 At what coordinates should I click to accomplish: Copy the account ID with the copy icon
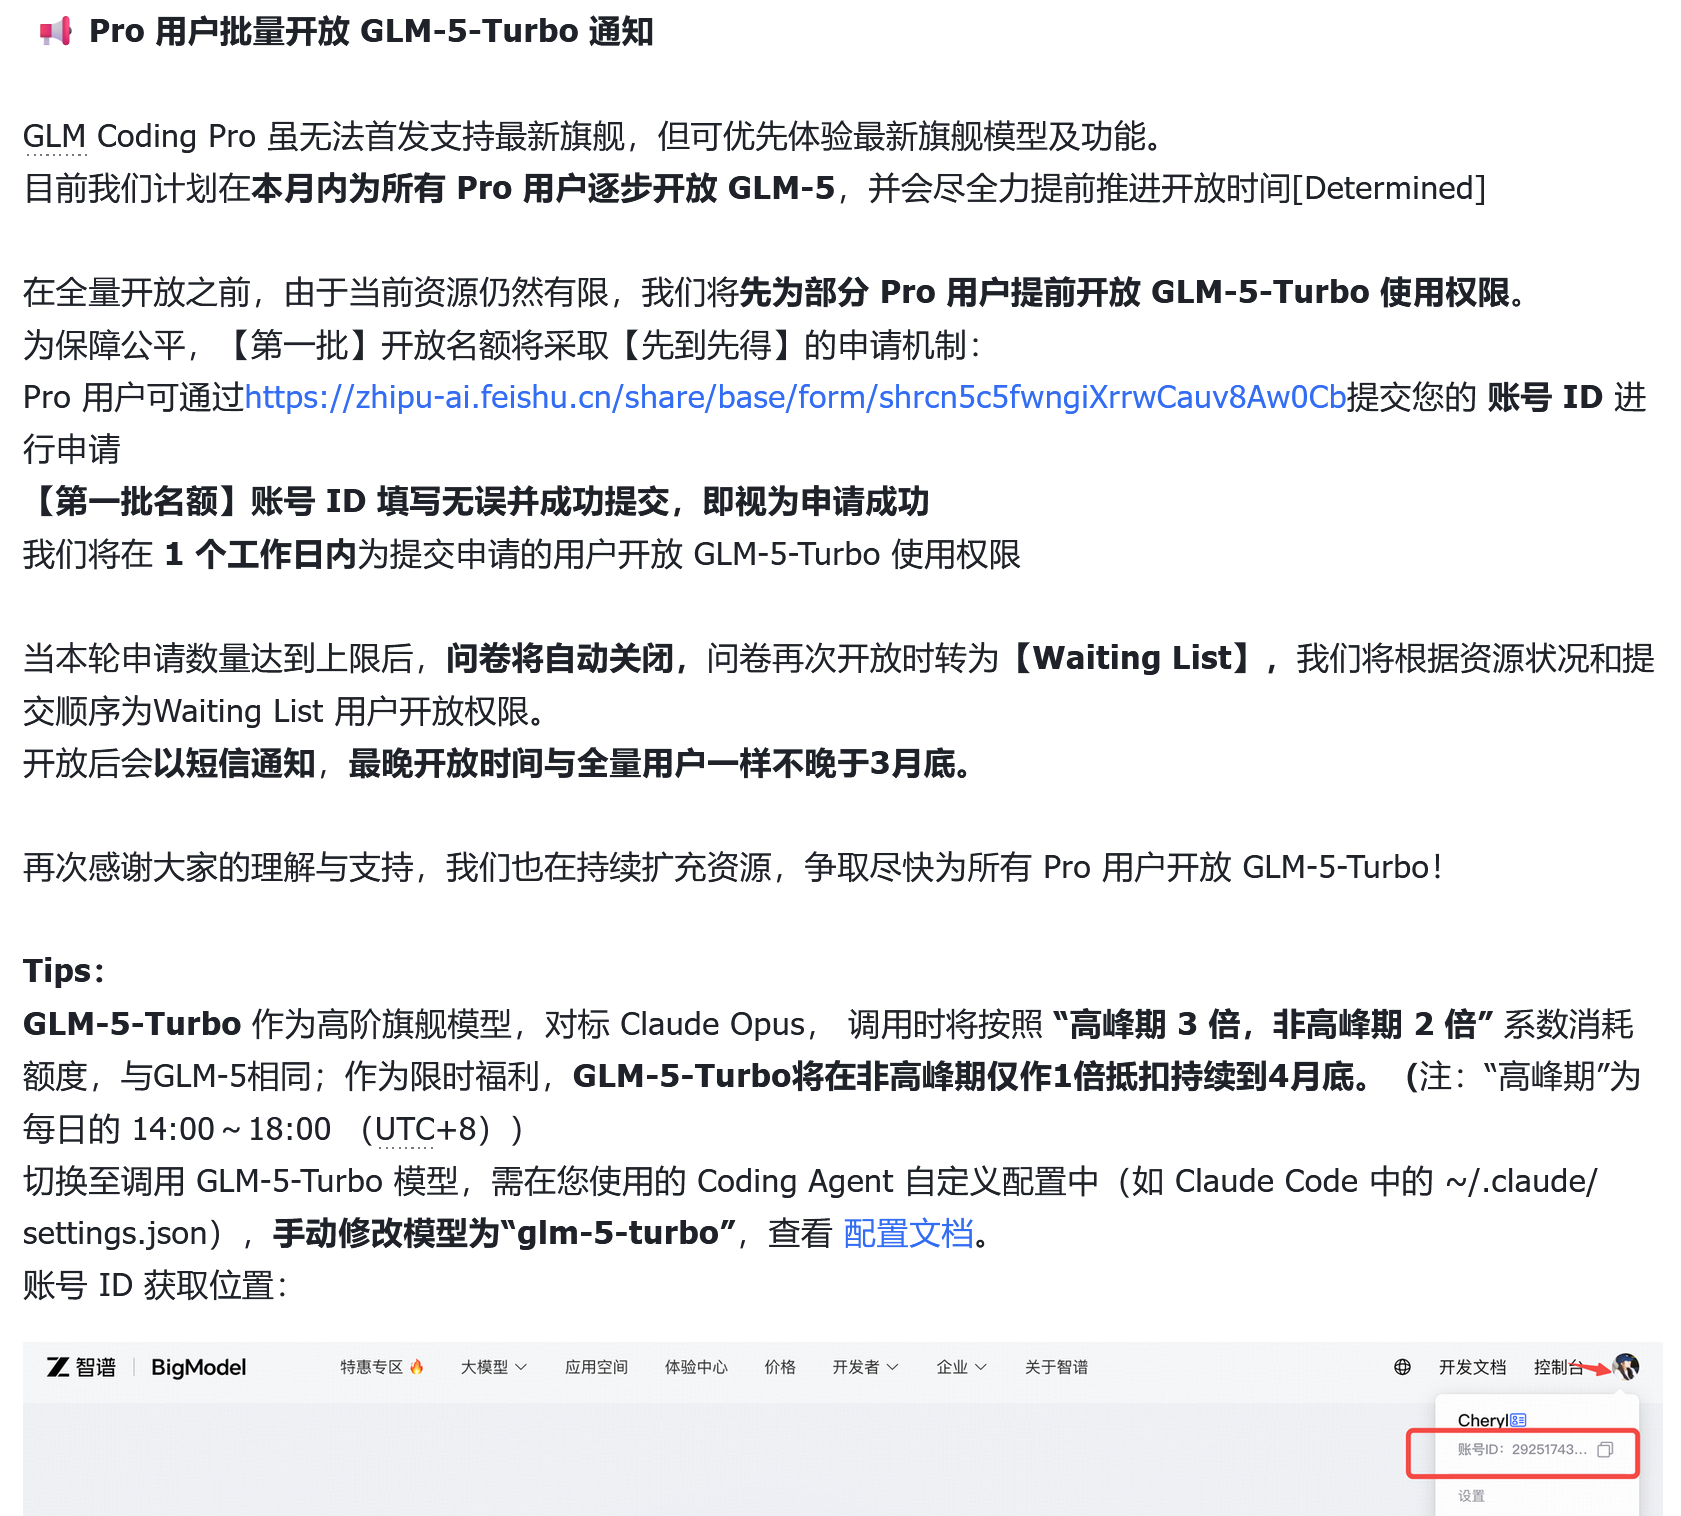(x=1605, y=1449)
